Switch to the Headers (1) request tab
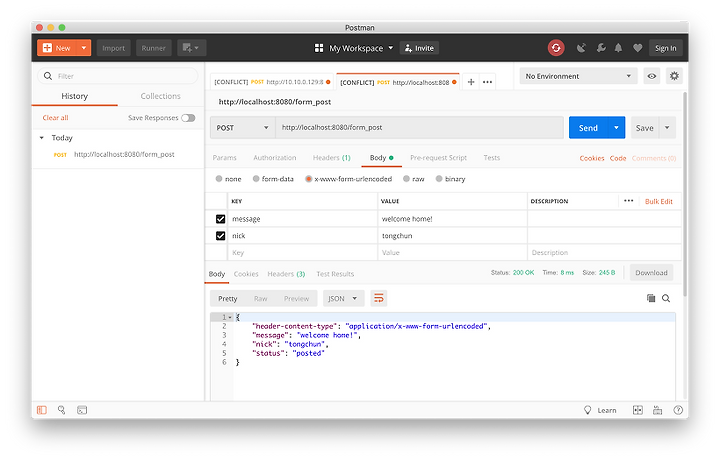This screenshot has width=720, height=460. click(x=332, y=157)
